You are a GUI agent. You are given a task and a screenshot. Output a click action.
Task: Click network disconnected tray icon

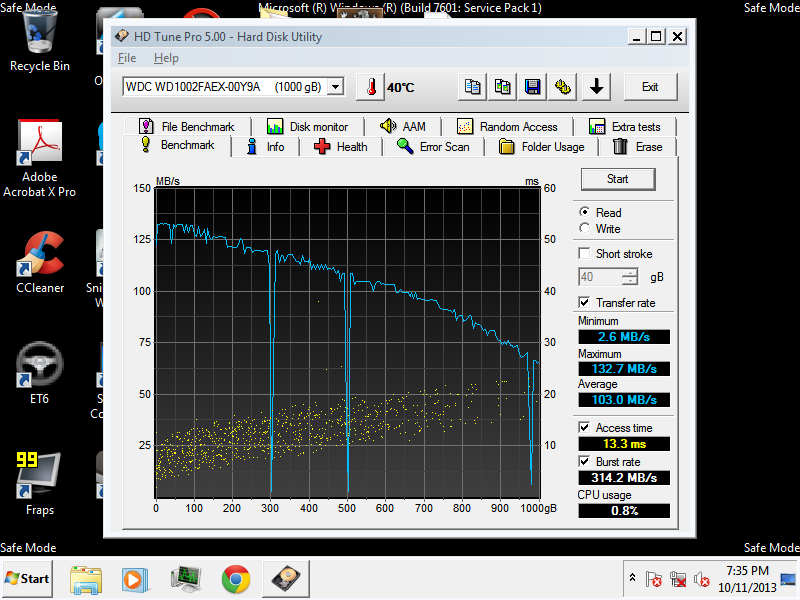click(678, 579)
